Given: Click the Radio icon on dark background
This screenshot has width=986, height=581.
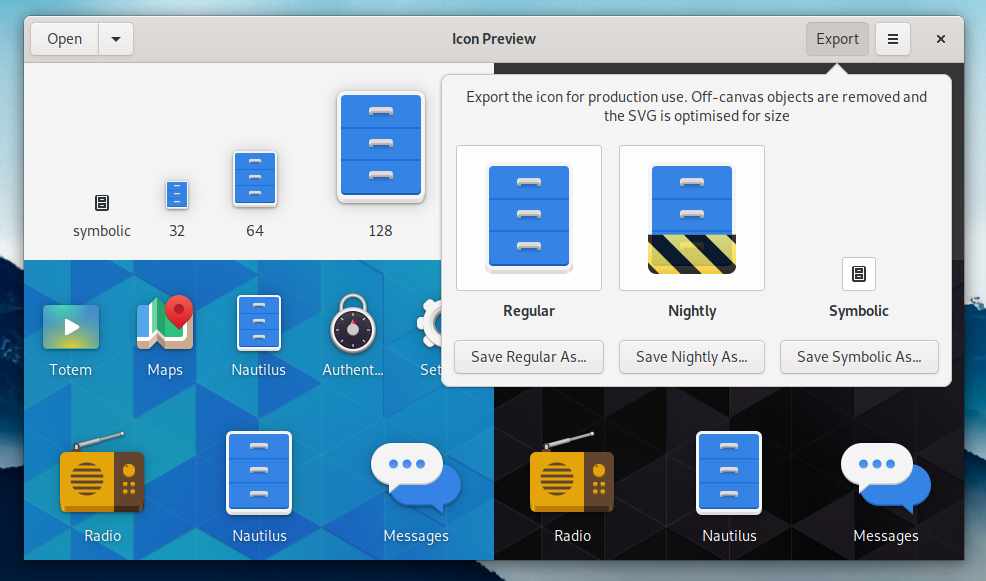Looking at the screenshot, I should point(572,472).
